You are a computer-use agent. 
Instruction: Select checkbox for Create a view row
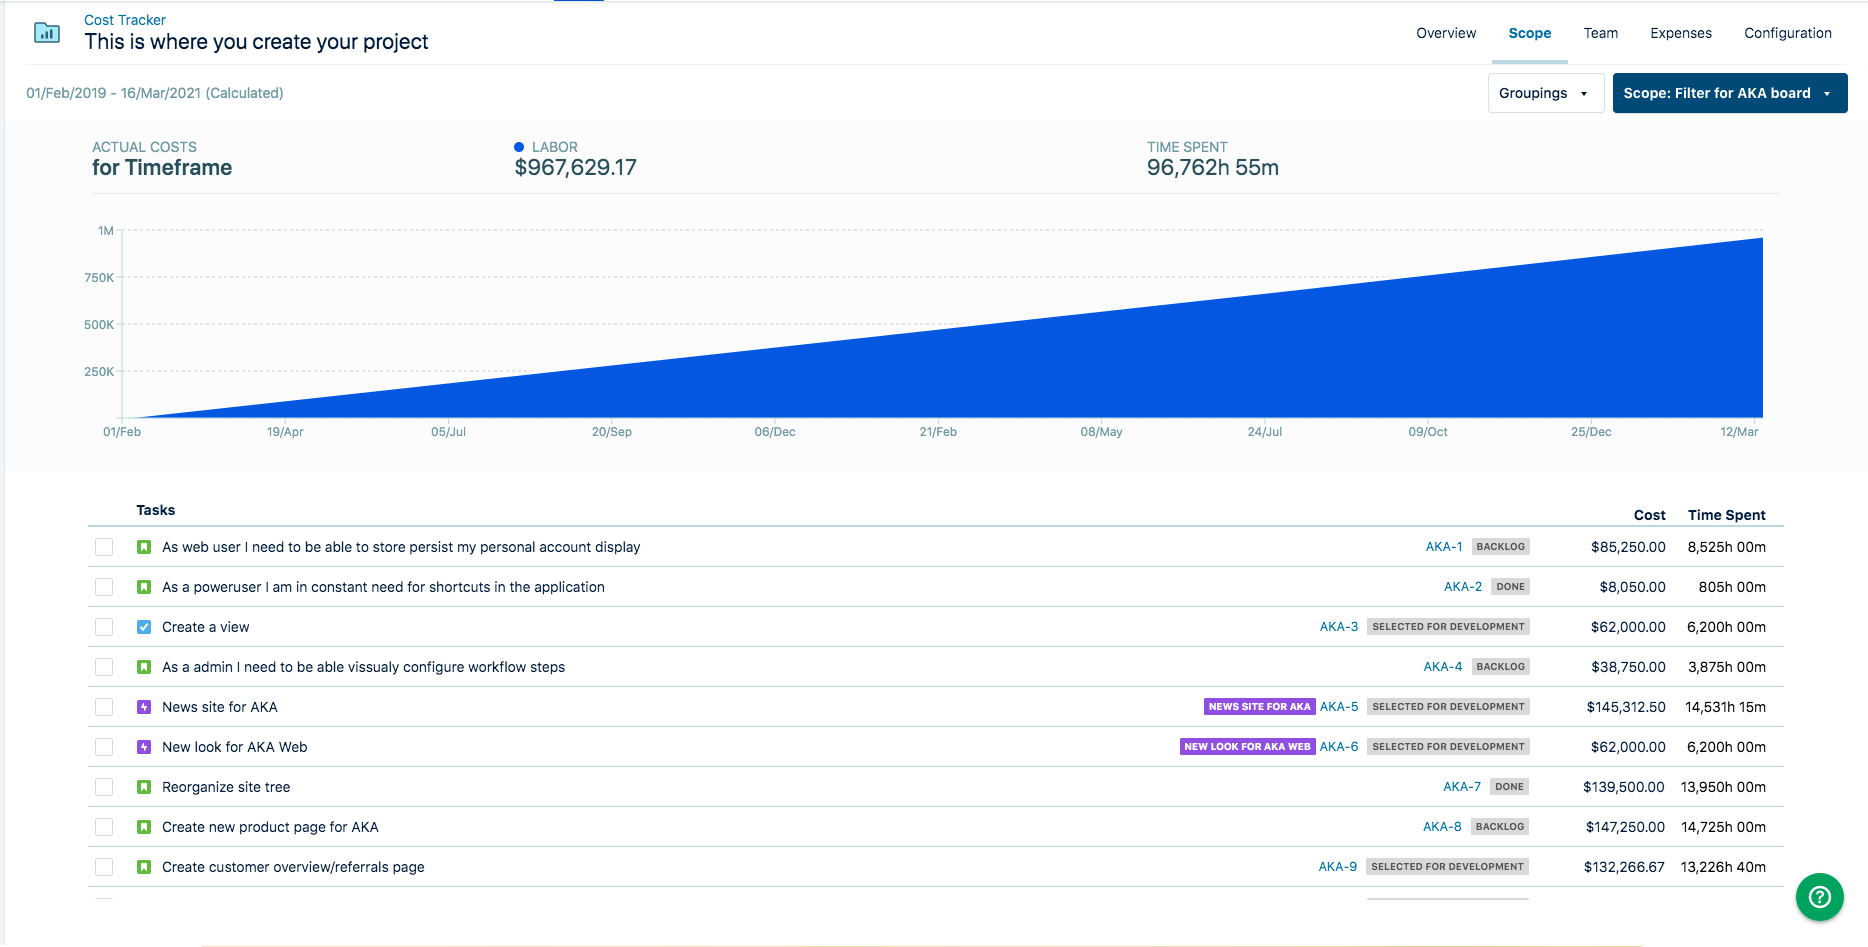point(104,627)
